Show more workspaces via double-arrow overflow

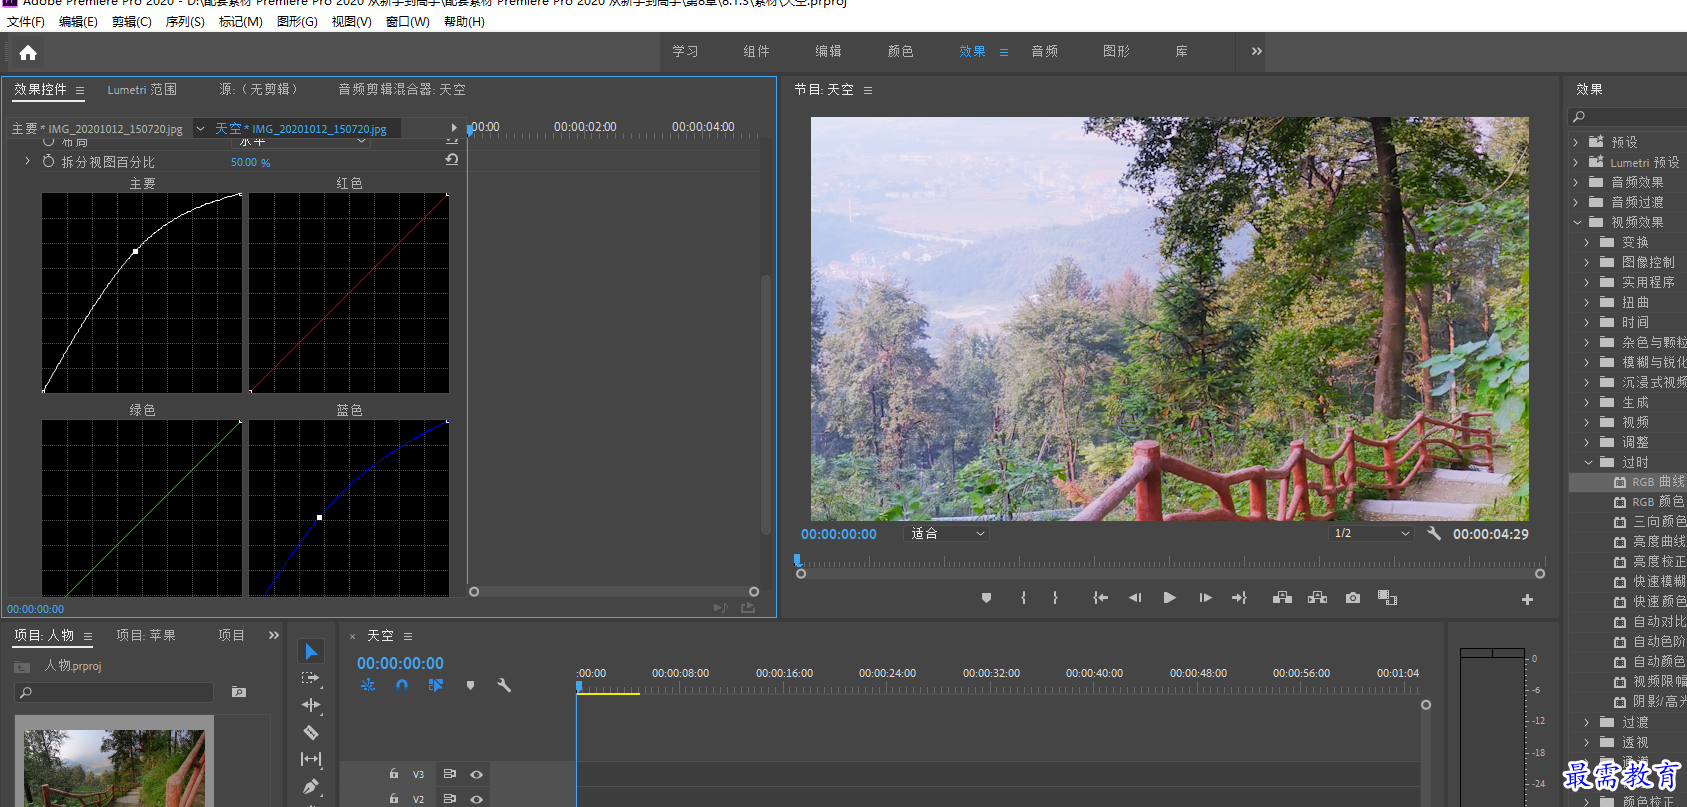1257,51
